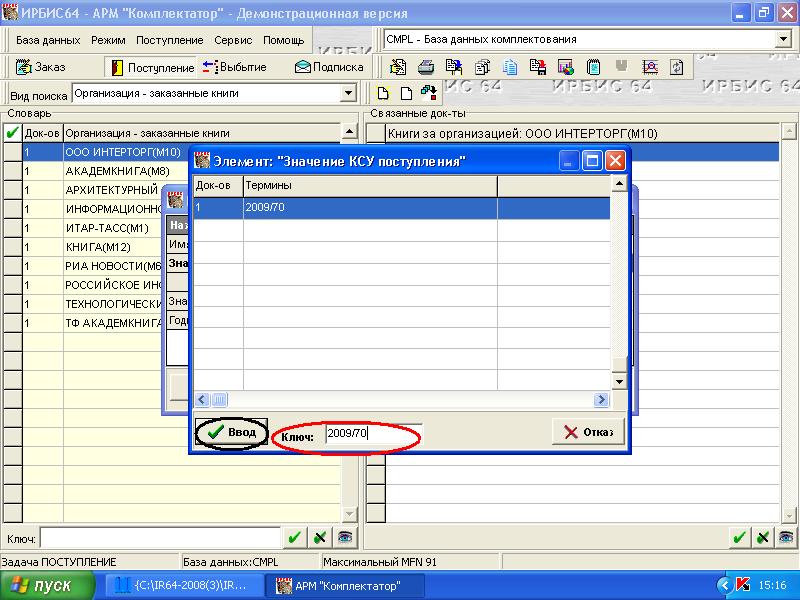
Task: Open the Вид поиска dropdown
Action: click(x=348, y=94)
